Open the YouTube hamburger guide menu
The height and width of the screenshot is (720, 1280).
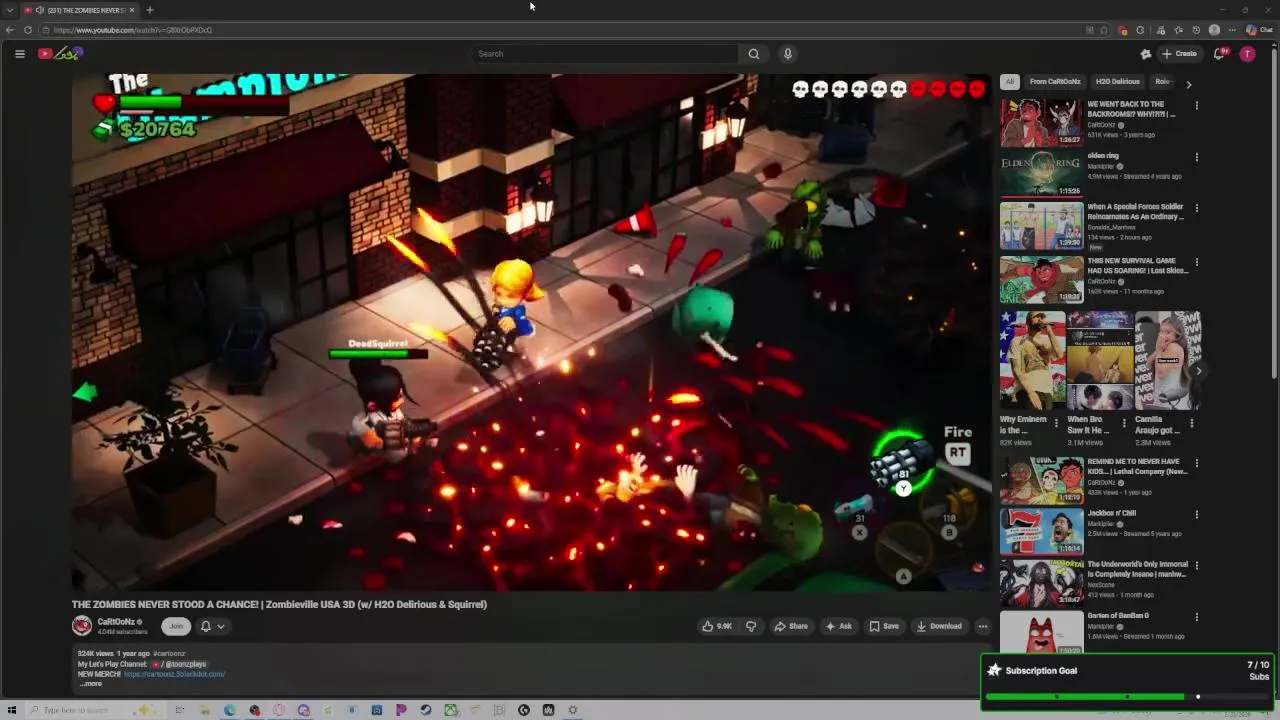point(19,54)
